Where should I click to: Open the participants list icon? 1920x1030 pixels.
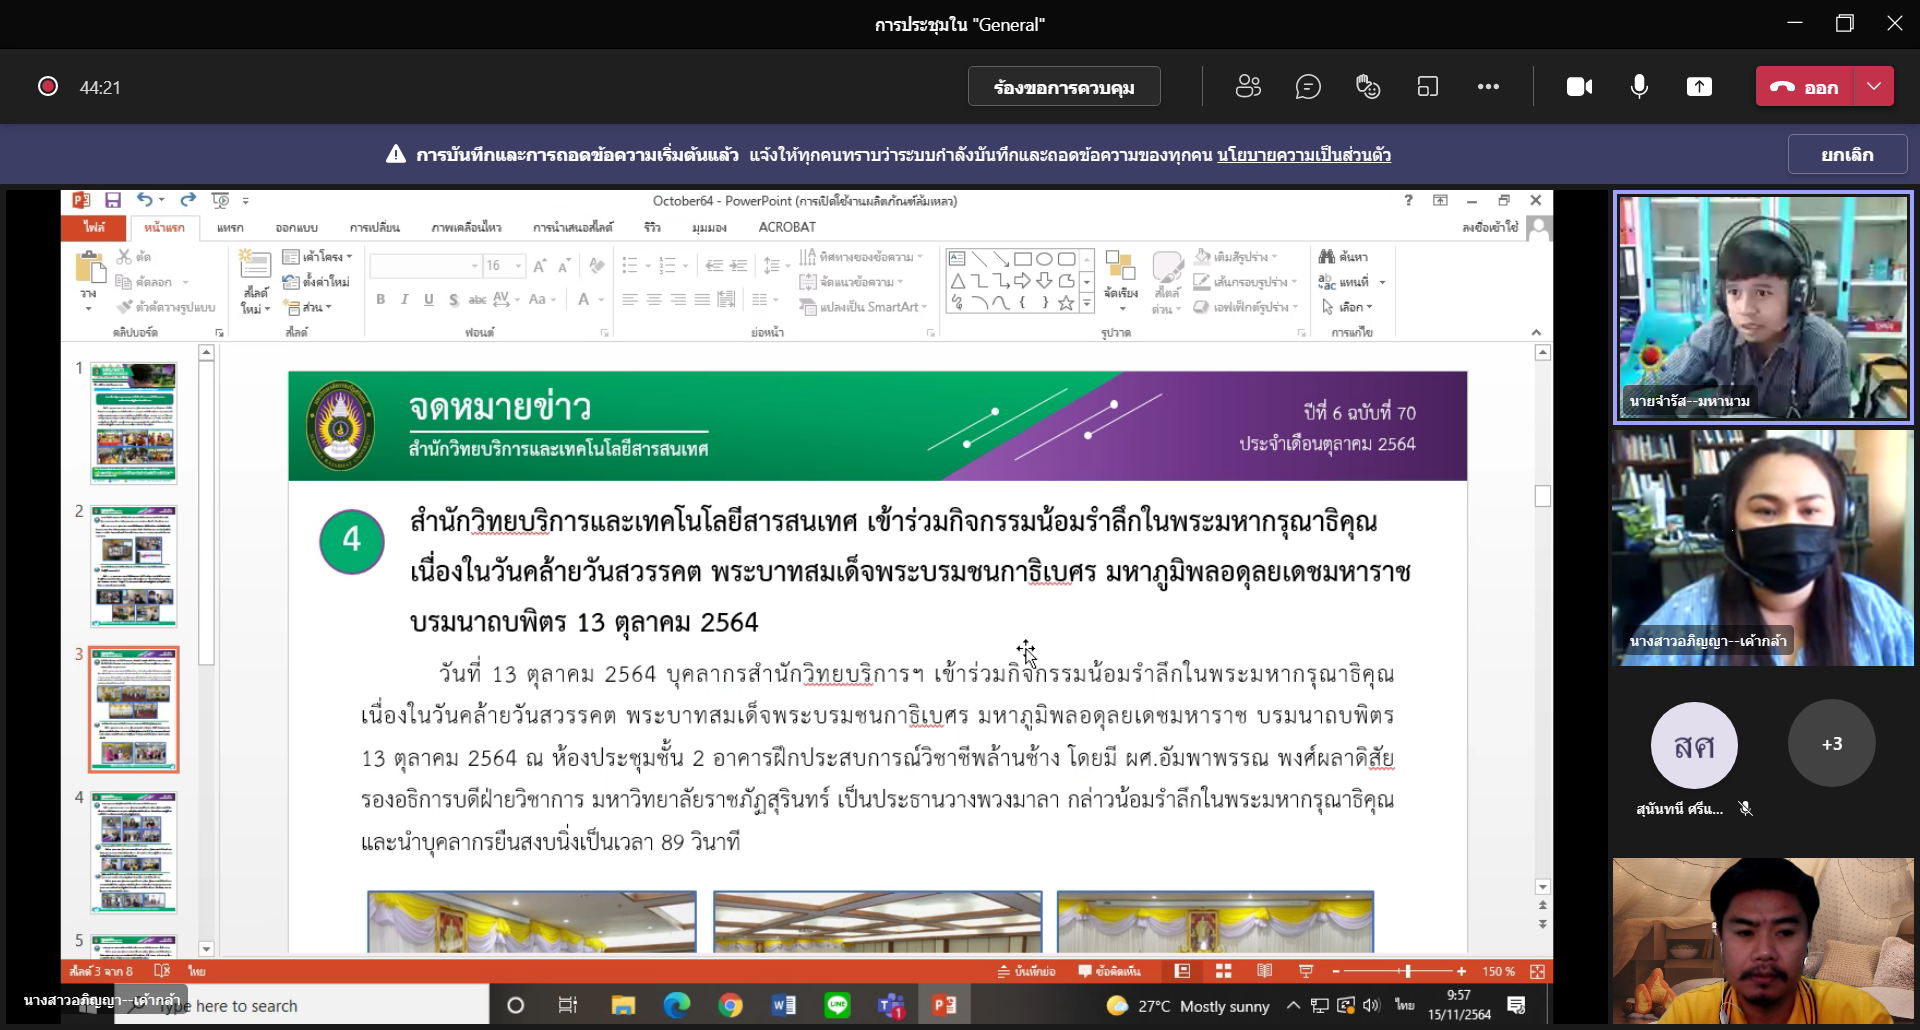1248,87
